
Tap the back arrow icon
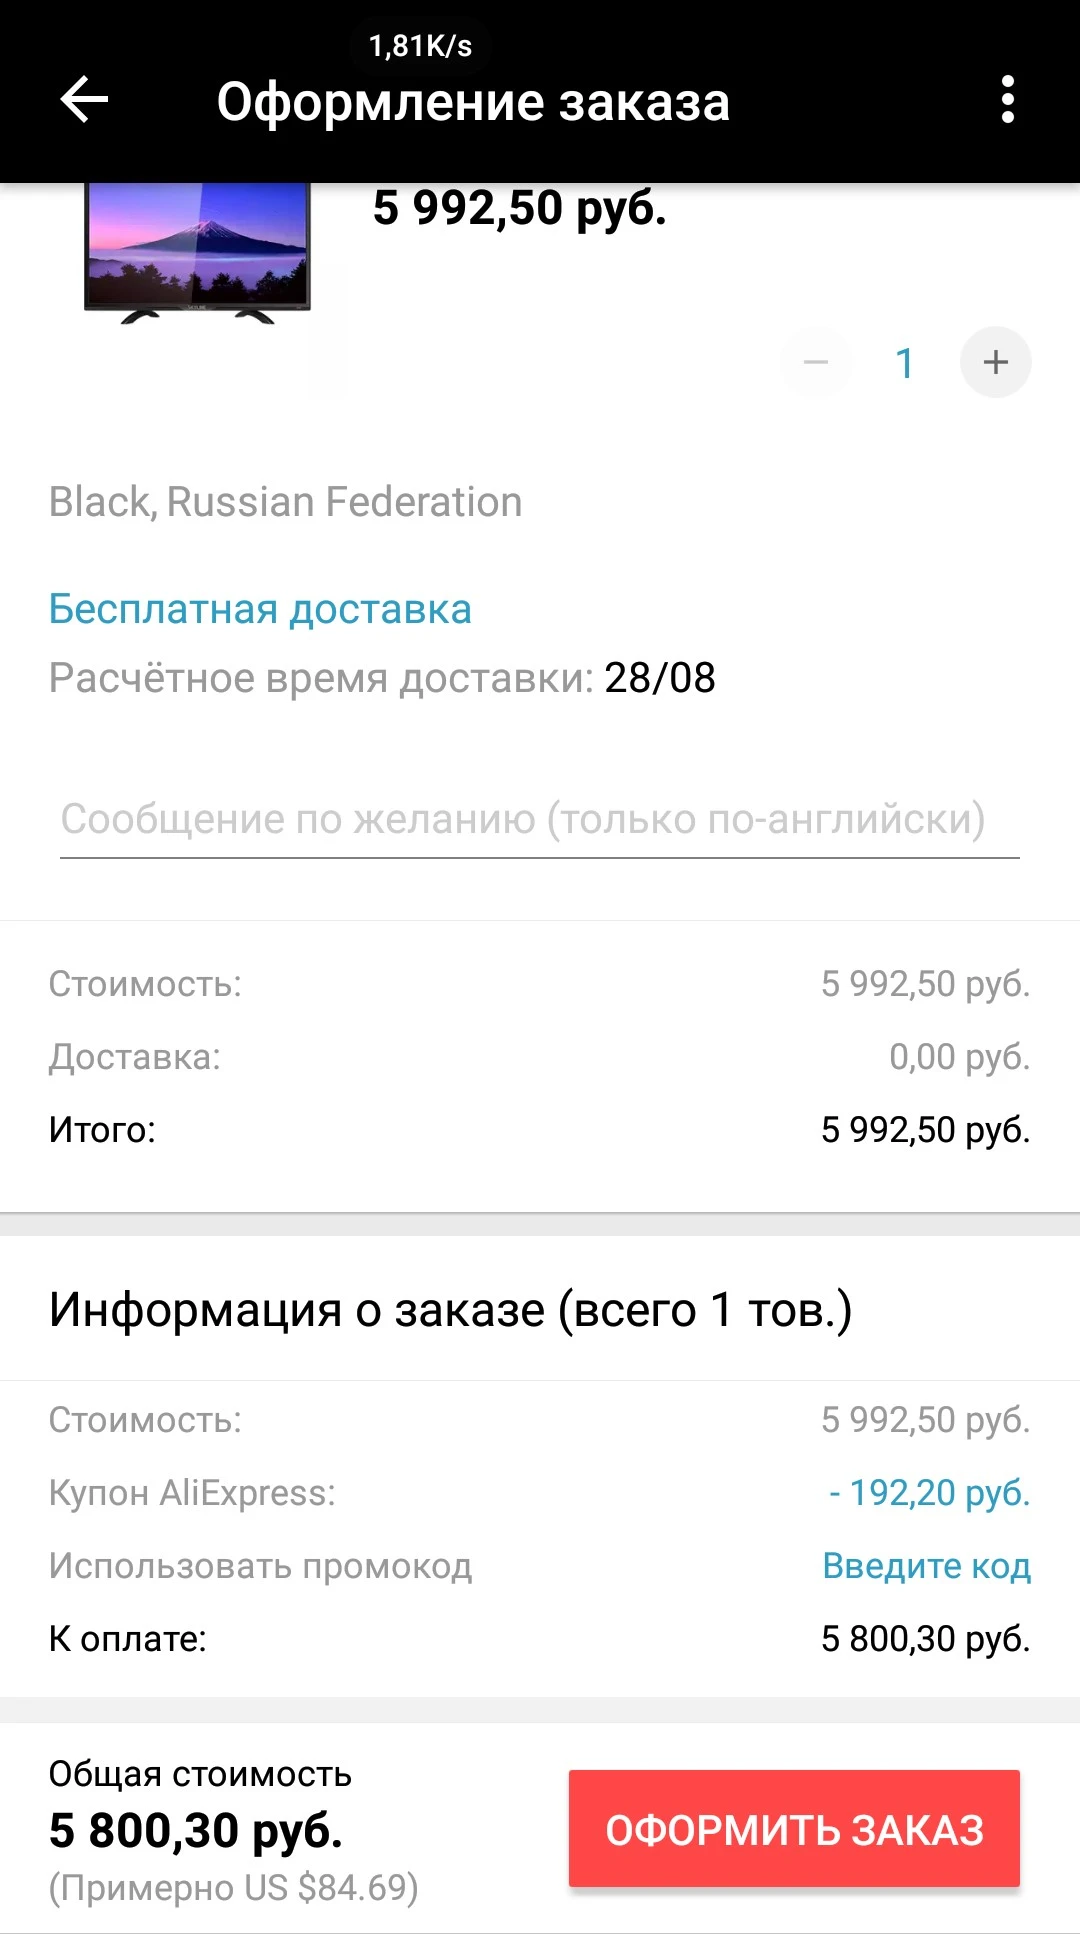coord(84,100)
